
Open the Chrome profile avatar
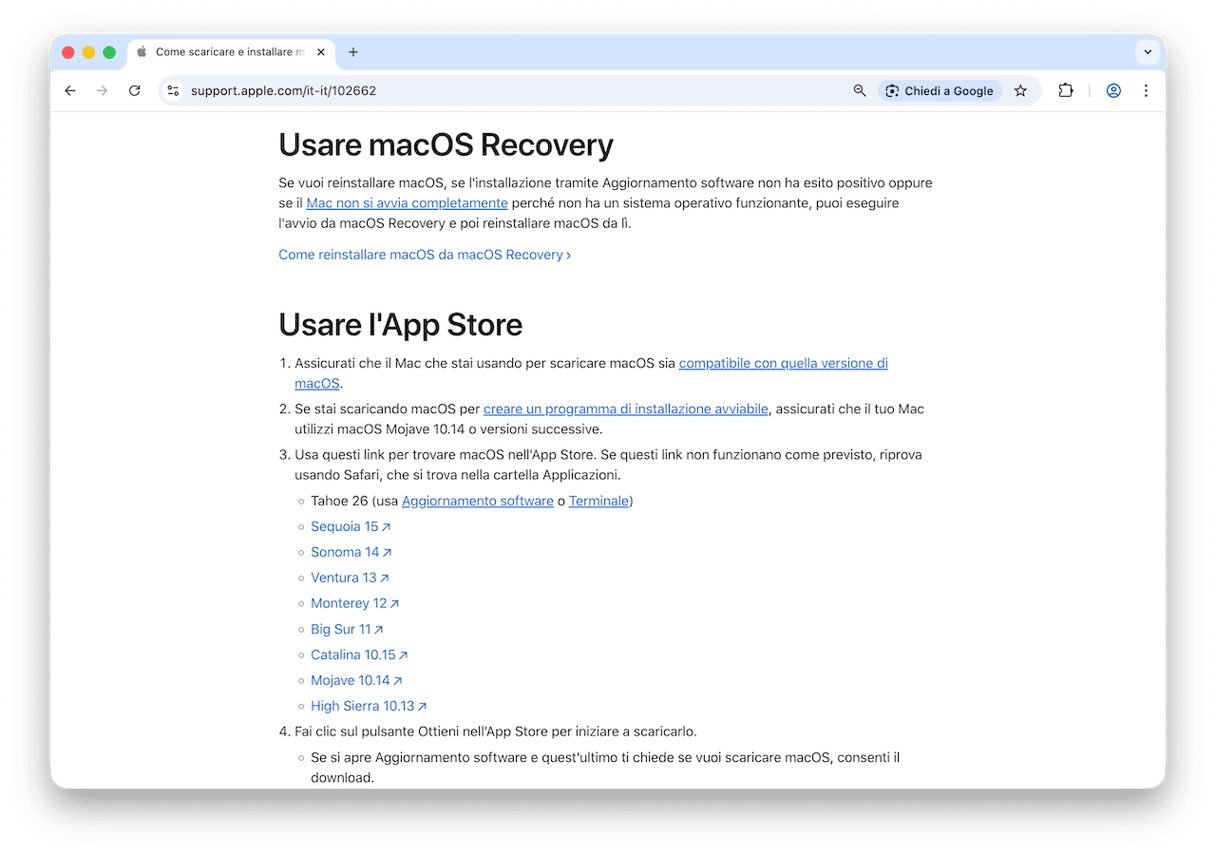[x=1113, y=91]
